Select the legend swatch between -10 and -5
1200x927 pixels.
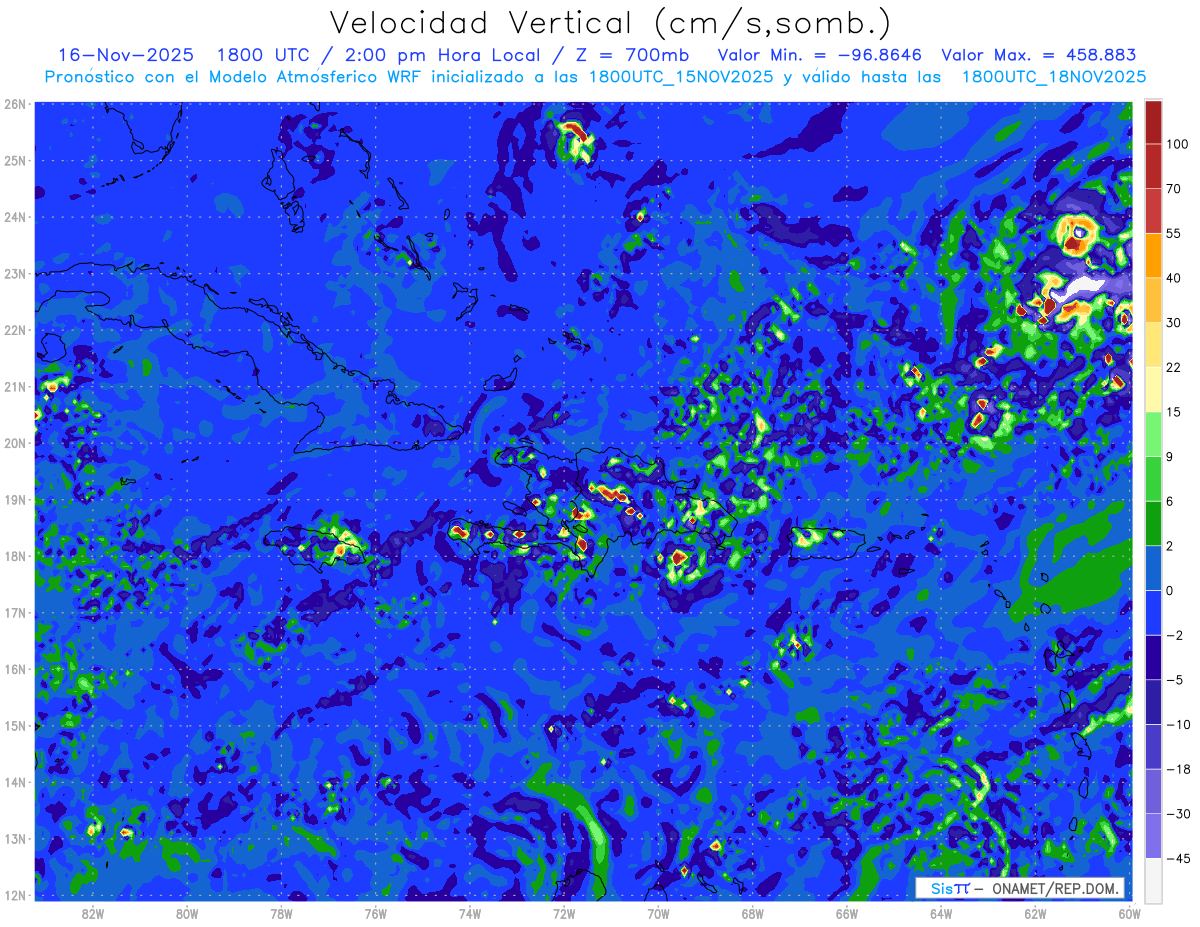click(1153, 701)
